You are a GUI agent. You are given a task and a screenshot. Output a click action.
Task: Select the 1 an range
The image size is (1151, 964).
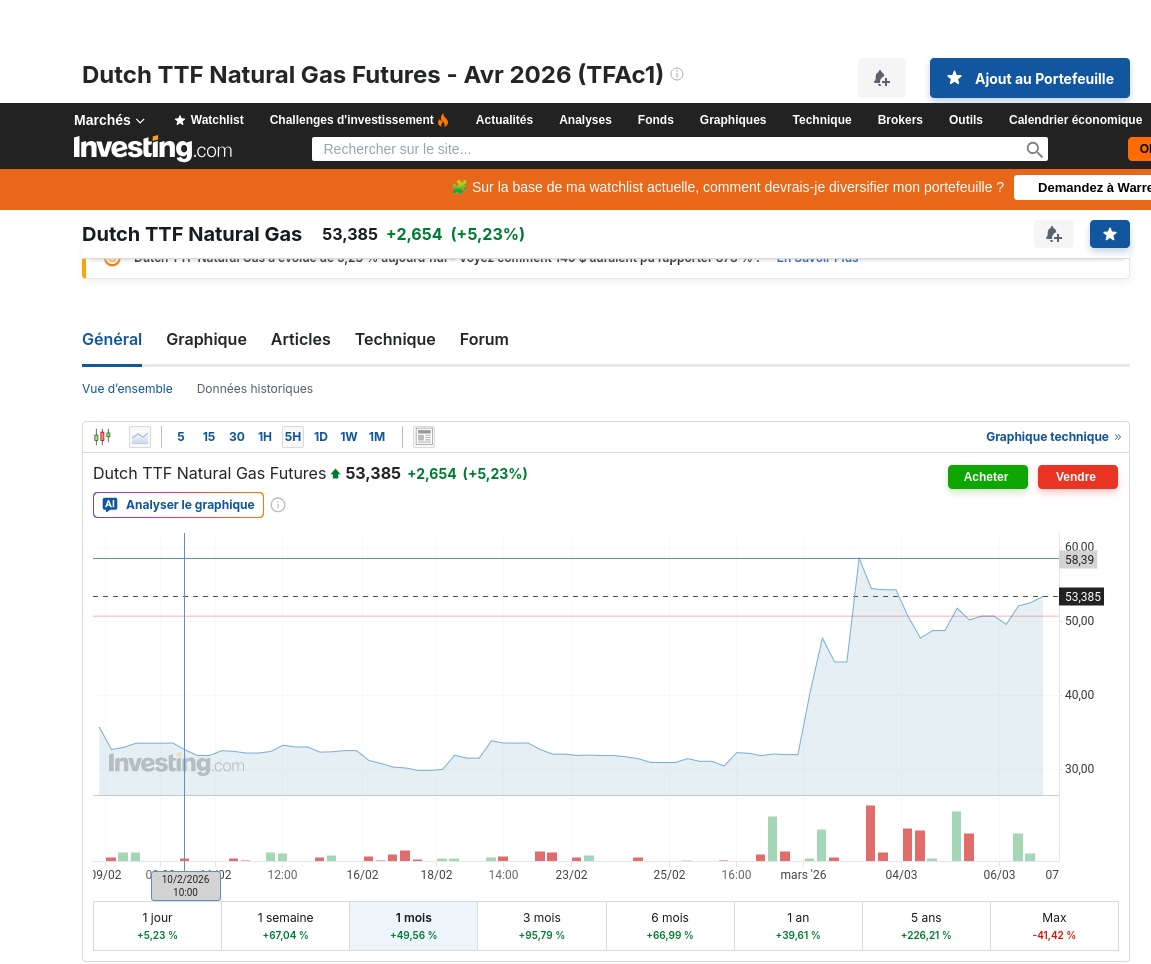click(798, 926)
